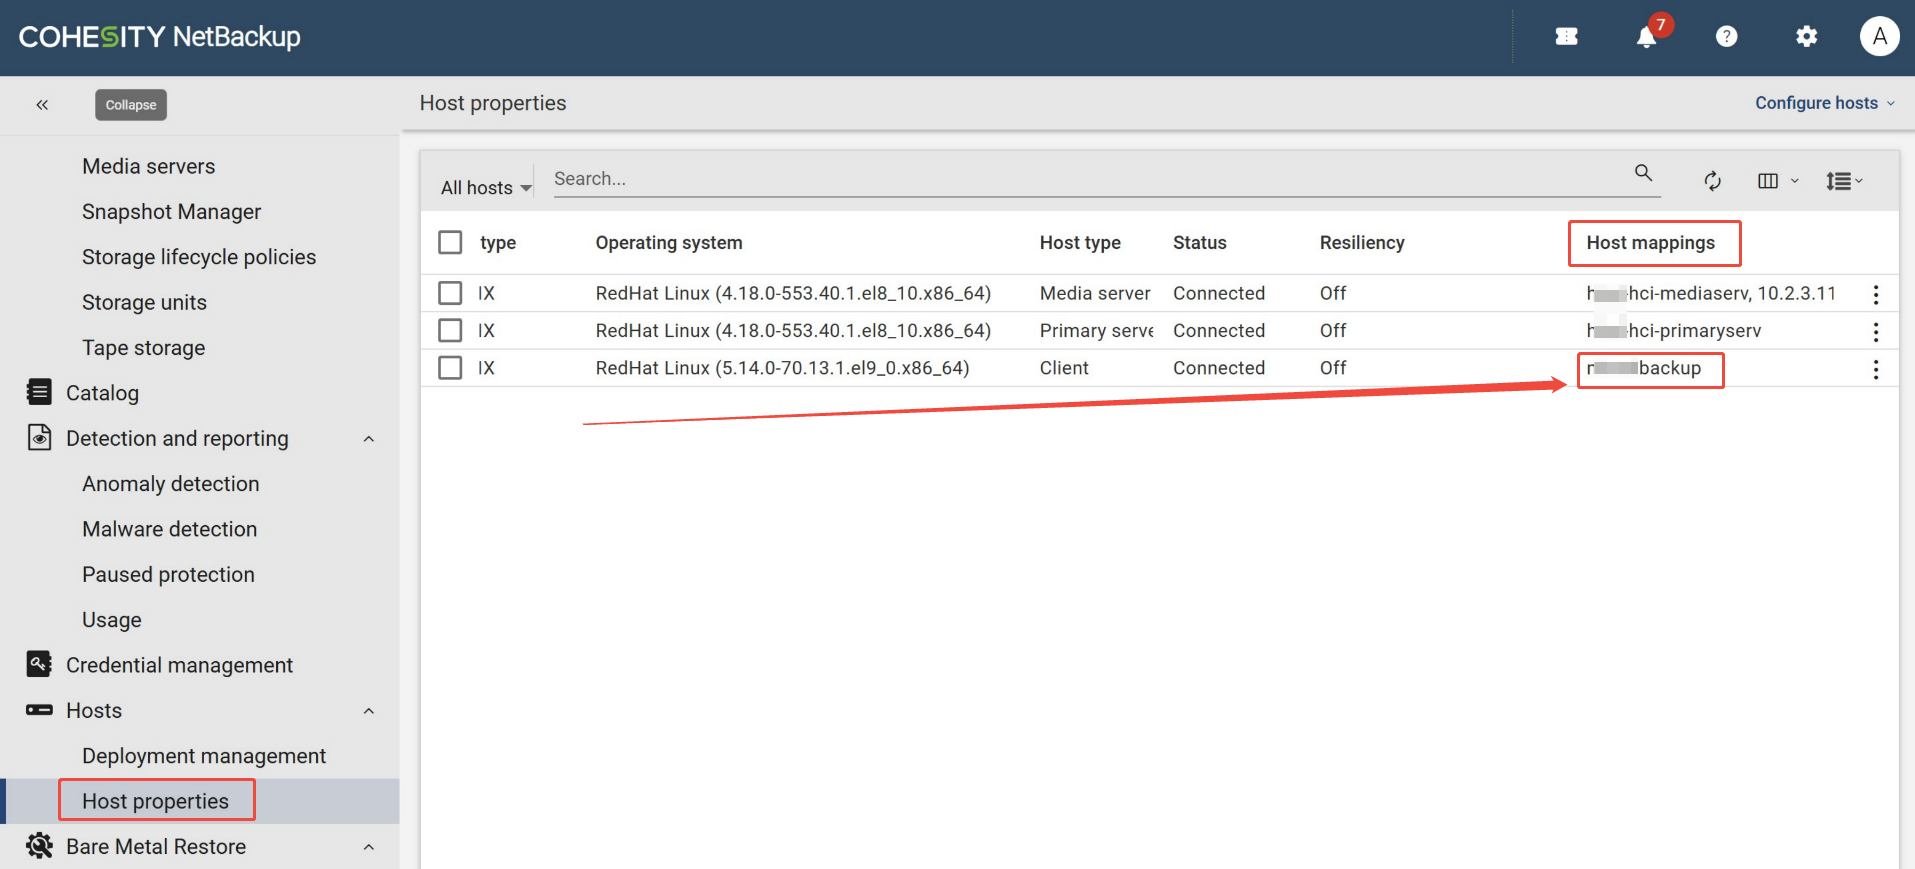
Task: Click the help question mark icon
Action: tap(1726, 37)
